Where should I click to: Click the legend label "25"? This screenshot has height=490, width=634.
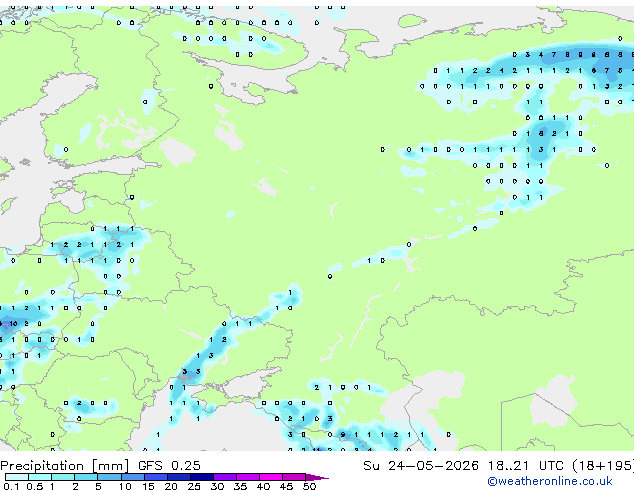194,486
